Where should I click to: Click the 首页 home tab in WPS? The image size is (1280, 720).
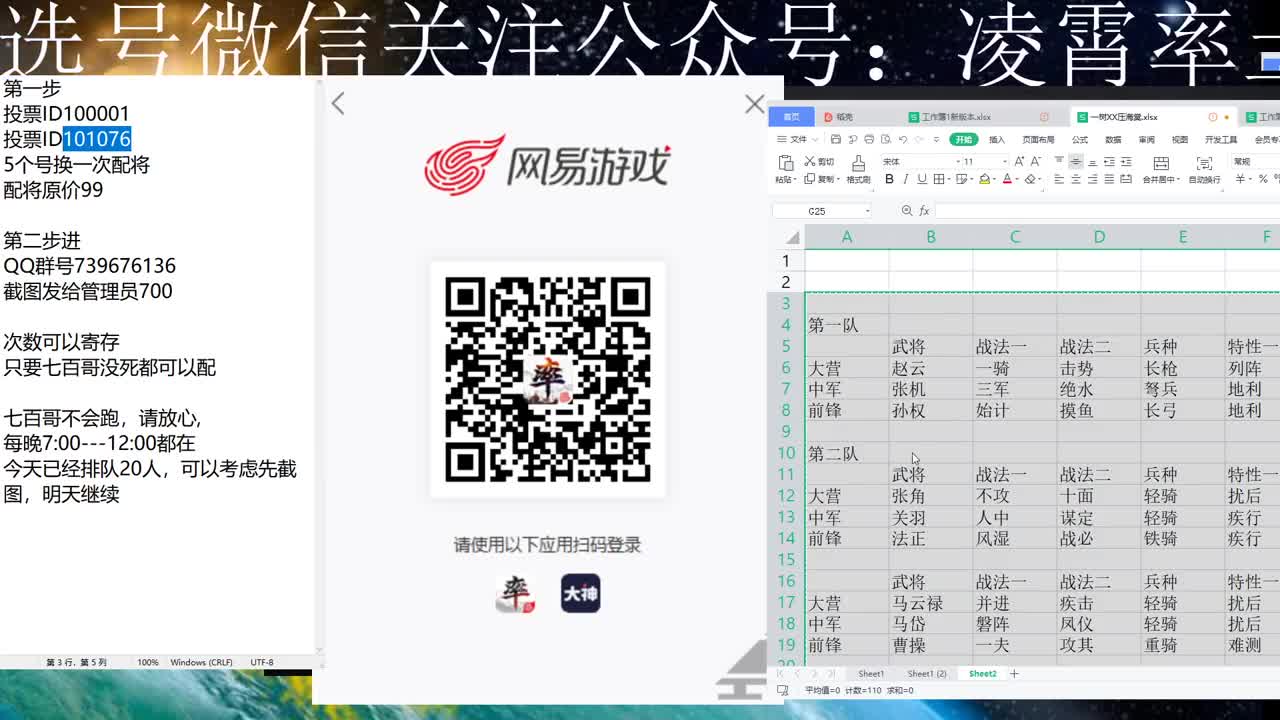[791, 117]
